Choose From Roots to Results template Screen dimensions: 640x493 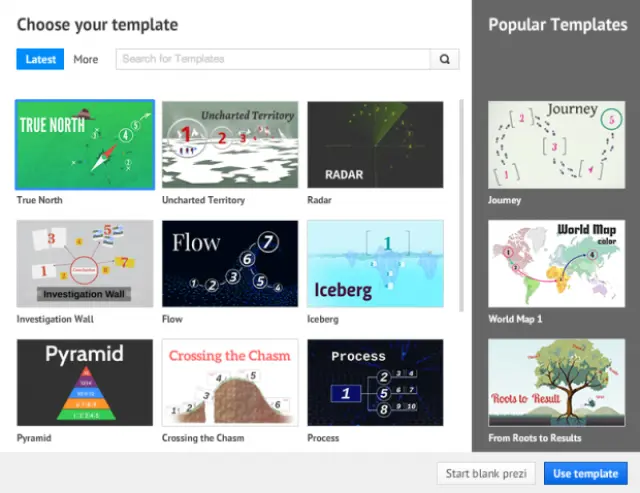pyautogui.click(x=556, y=383)
